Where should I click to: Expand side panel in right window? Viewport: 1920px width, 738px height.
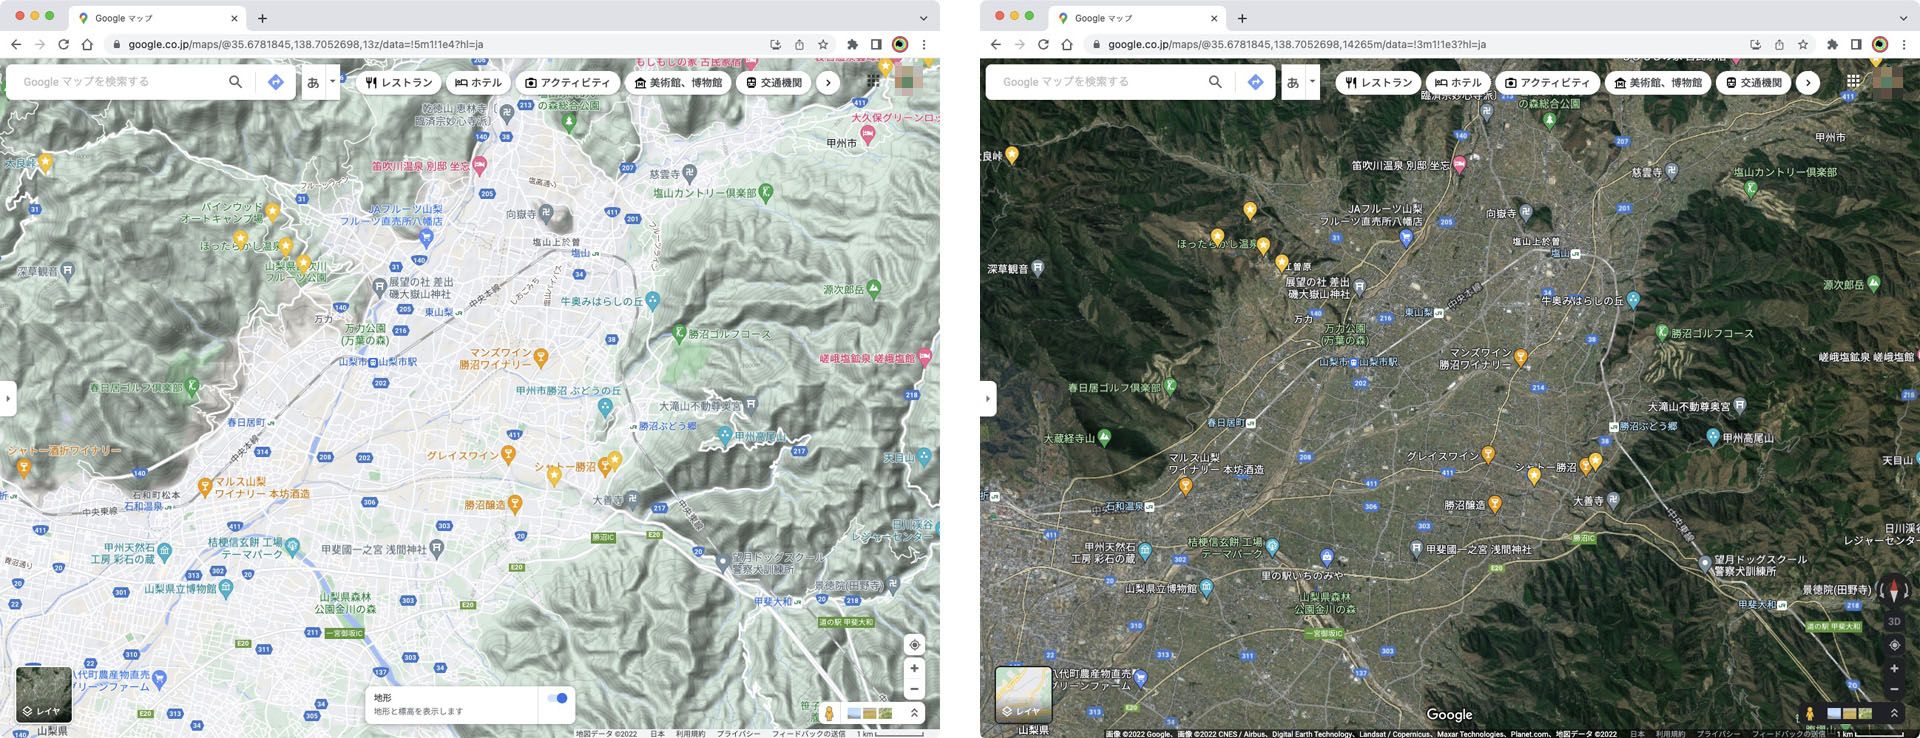click(988, 398)
